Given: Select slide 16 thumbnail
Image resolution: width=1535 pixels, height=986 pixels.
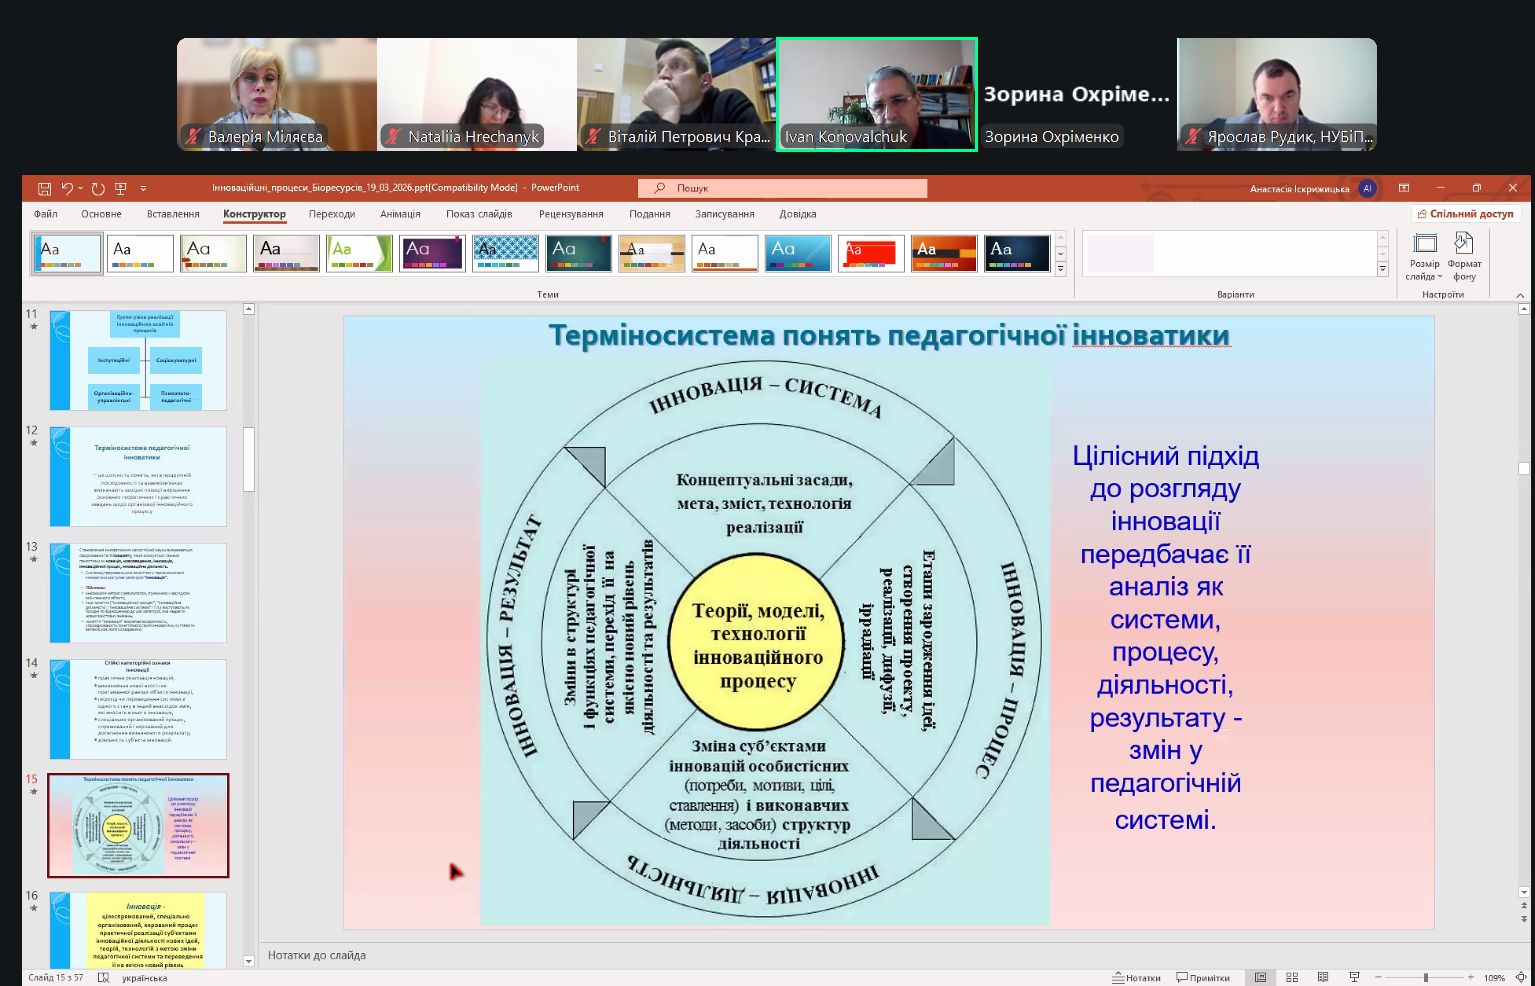Looking at the screenshot, I should tap(138, 930).
